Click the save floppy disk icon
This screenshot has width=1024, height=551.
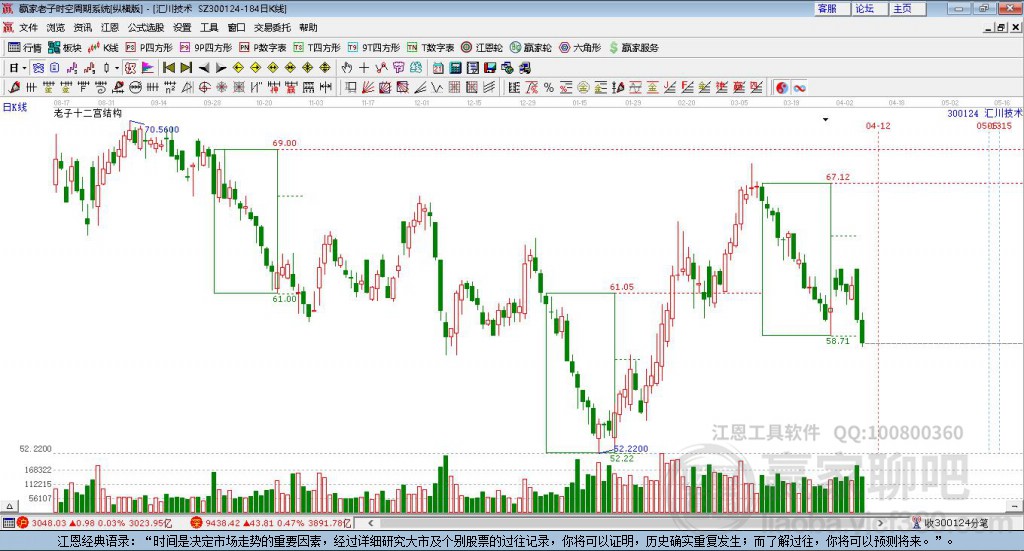tap(490, 68)
